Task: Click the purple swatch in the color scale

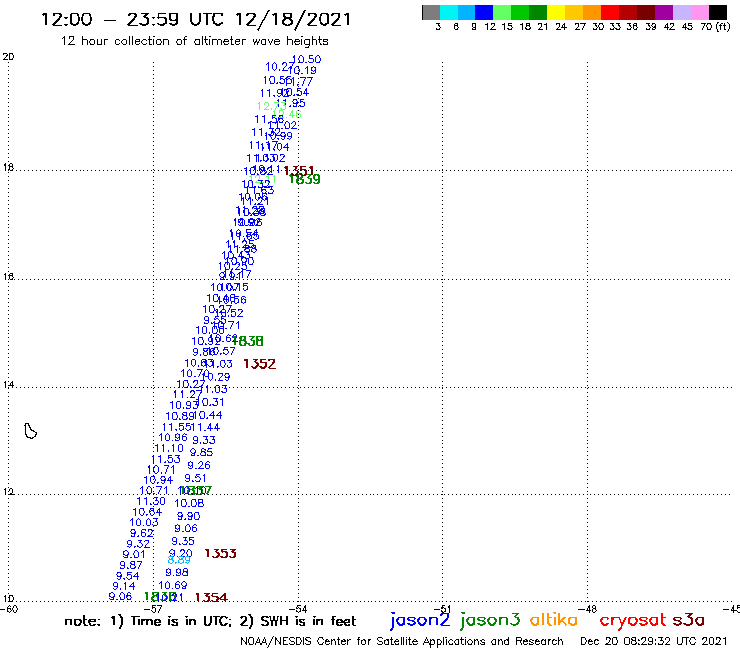Action: [x=664, y=12]
